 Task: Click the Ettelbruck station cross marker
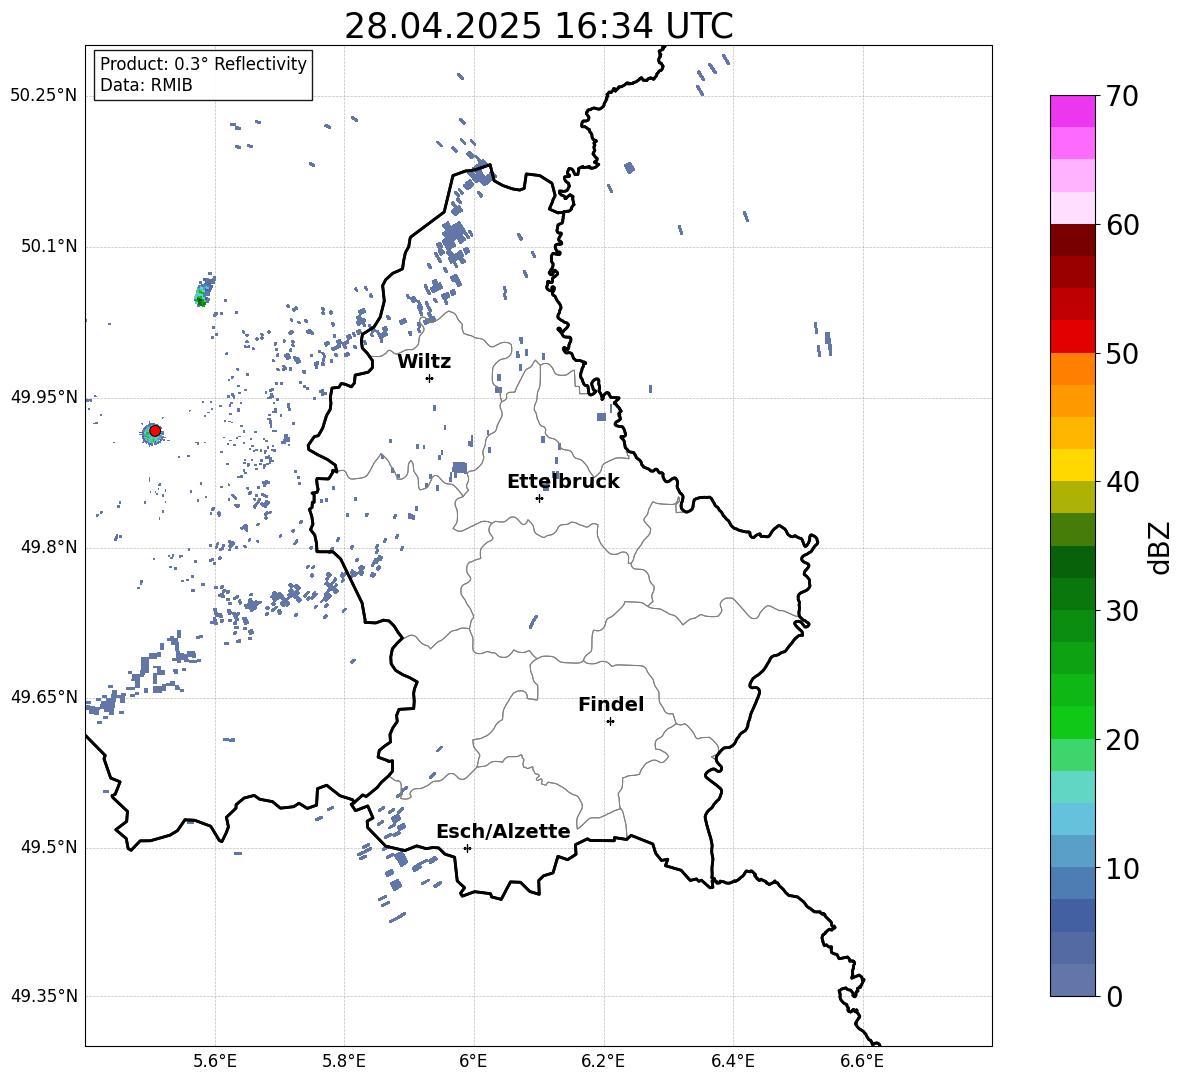(539, 498)
